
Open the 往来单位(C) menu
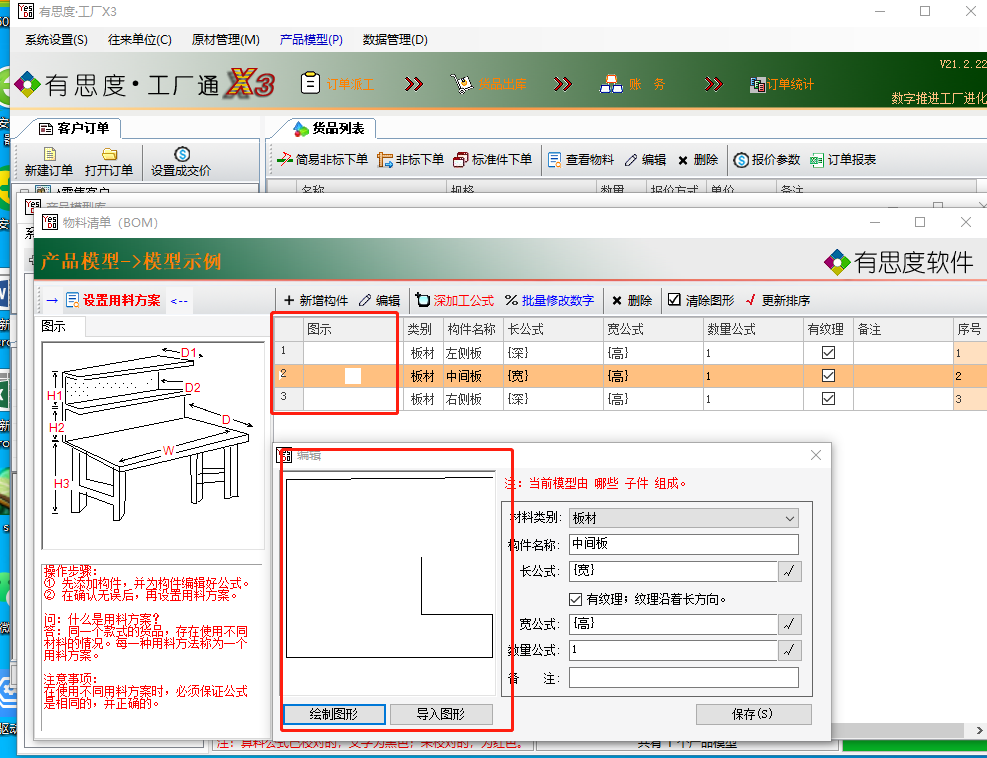[x=140, y=40]
